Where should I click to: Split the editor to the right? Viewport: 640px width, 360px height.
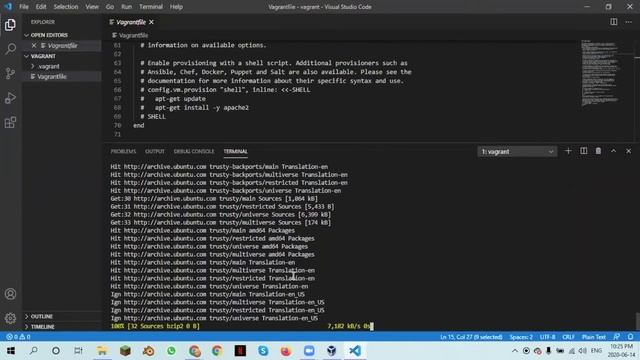click(613, 22)
